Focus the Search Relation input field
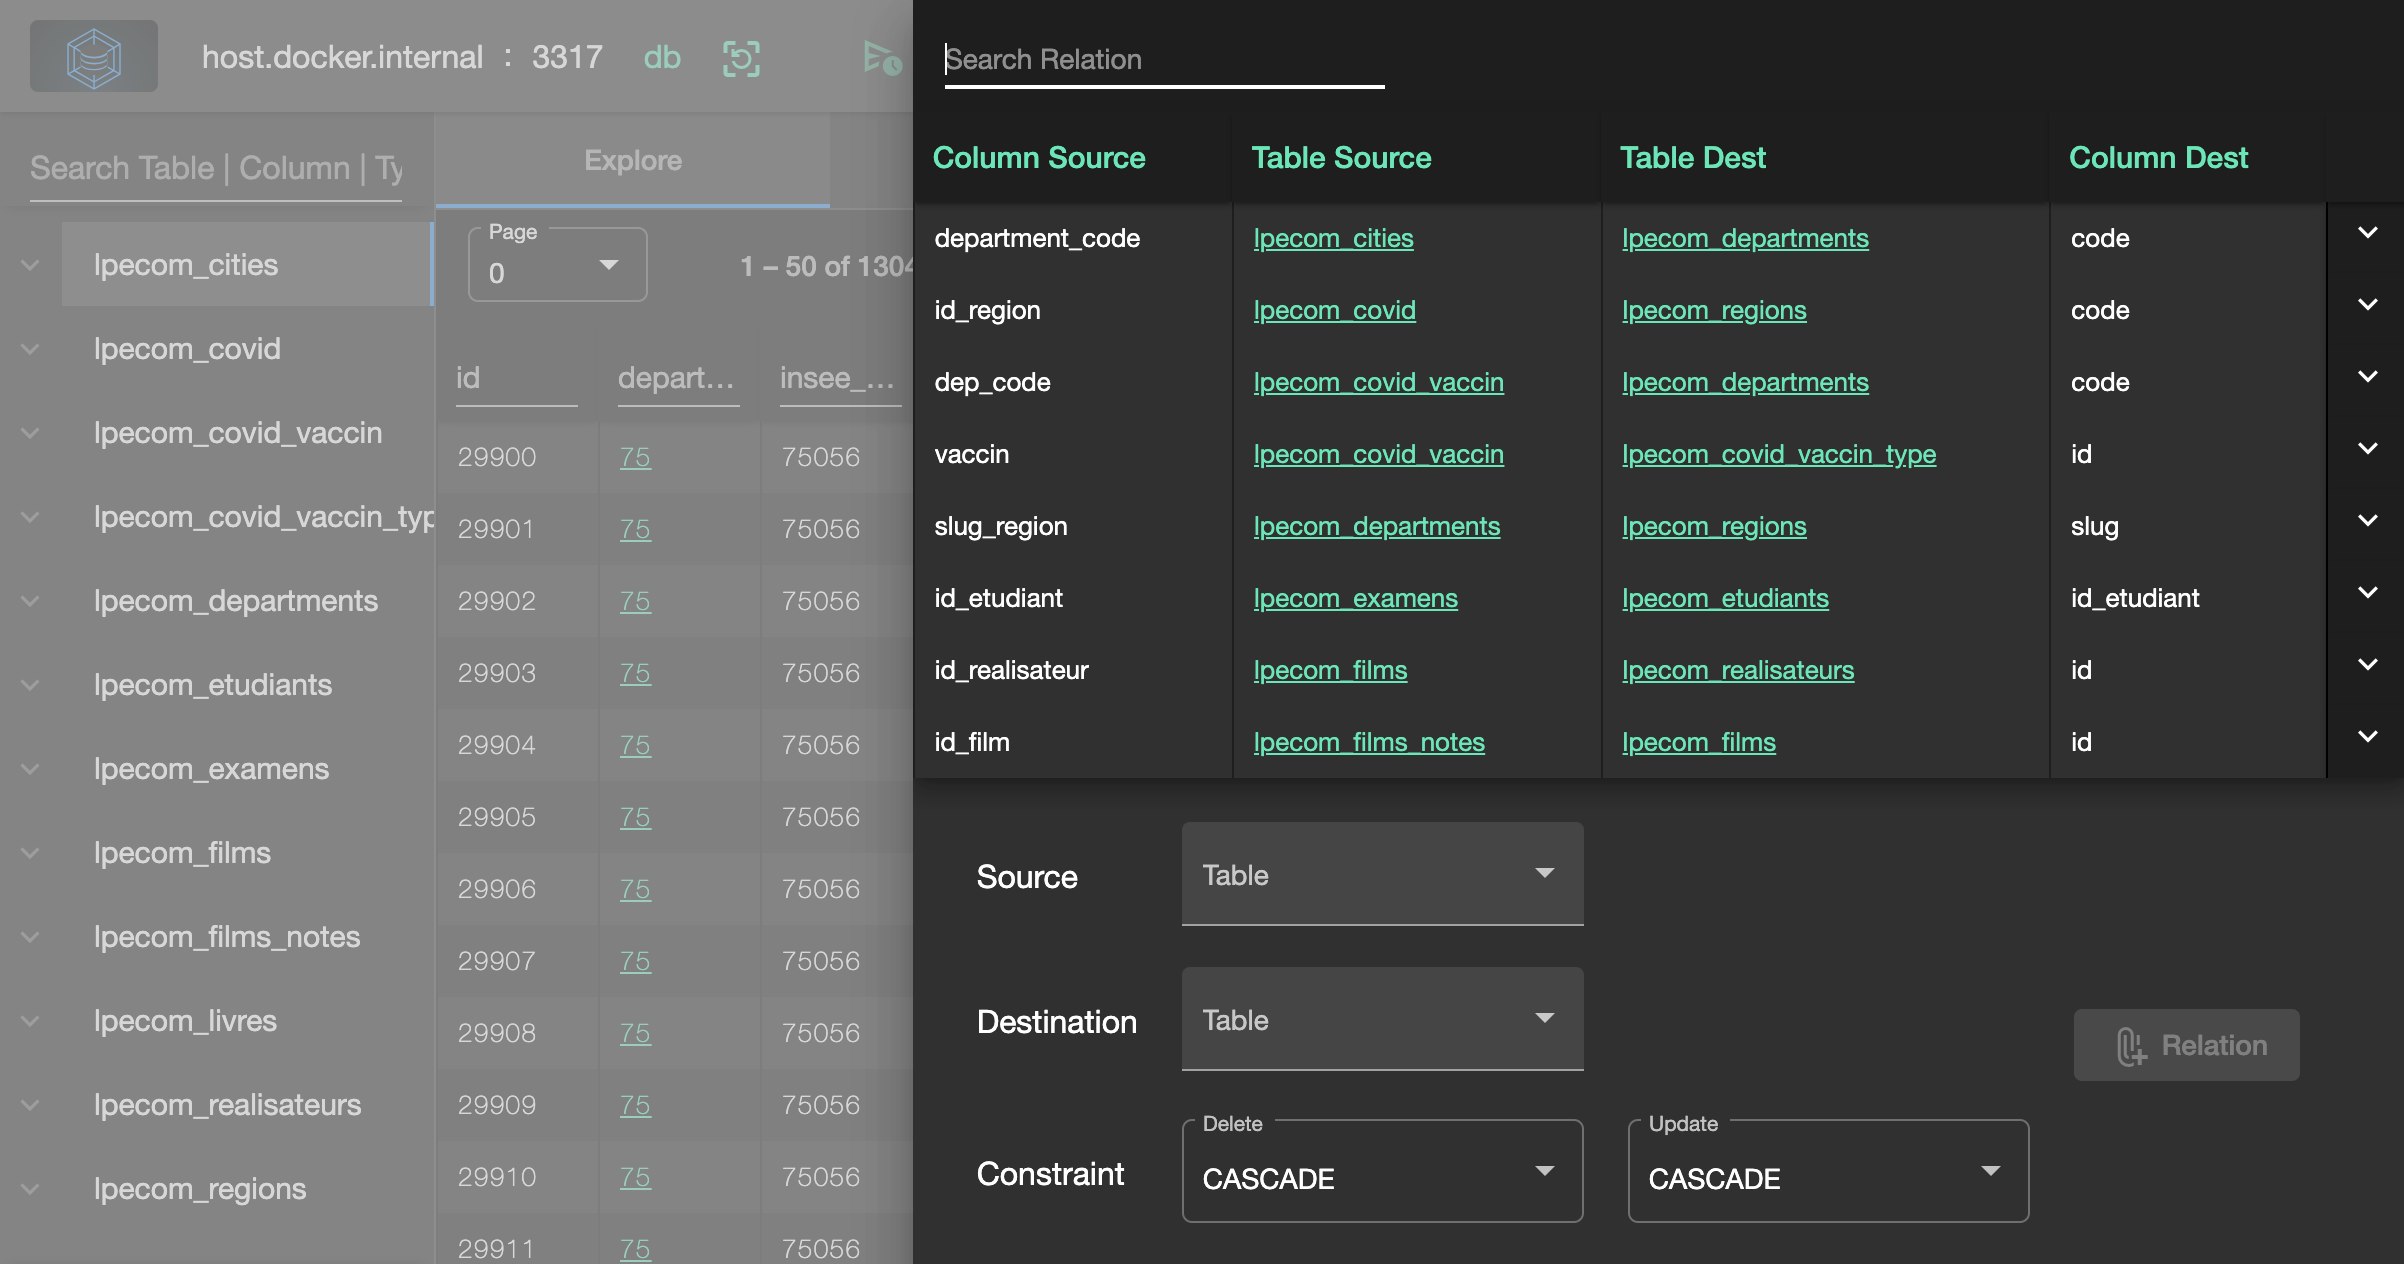 click(x=1164, y=60)
